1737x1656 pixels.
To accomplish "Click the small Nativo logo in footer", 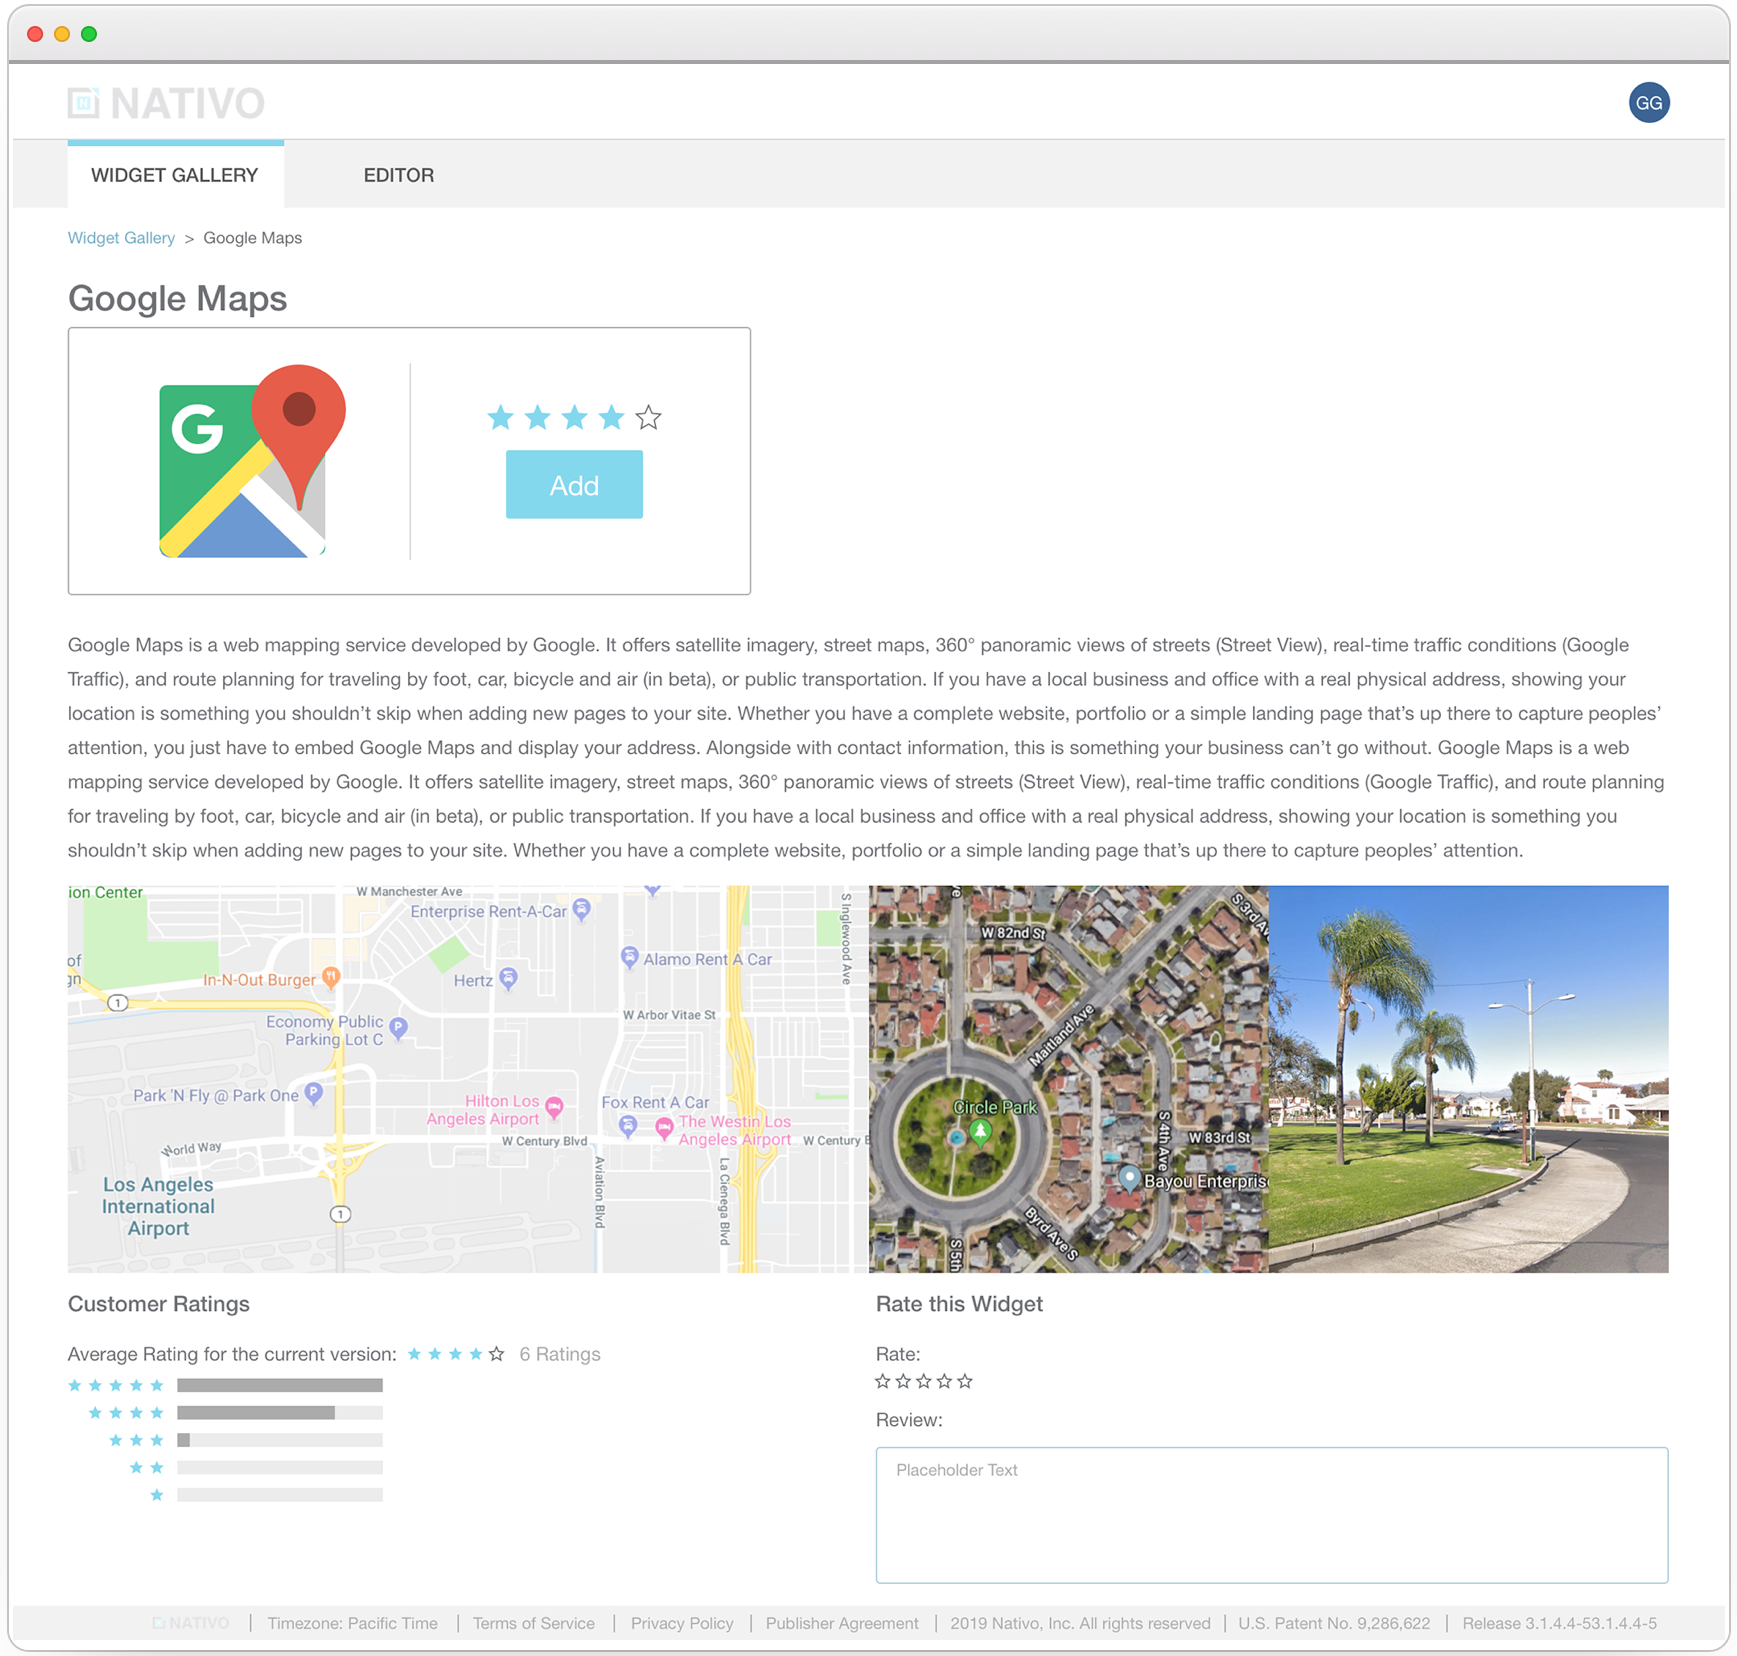I will click(x=191, y=1623).
